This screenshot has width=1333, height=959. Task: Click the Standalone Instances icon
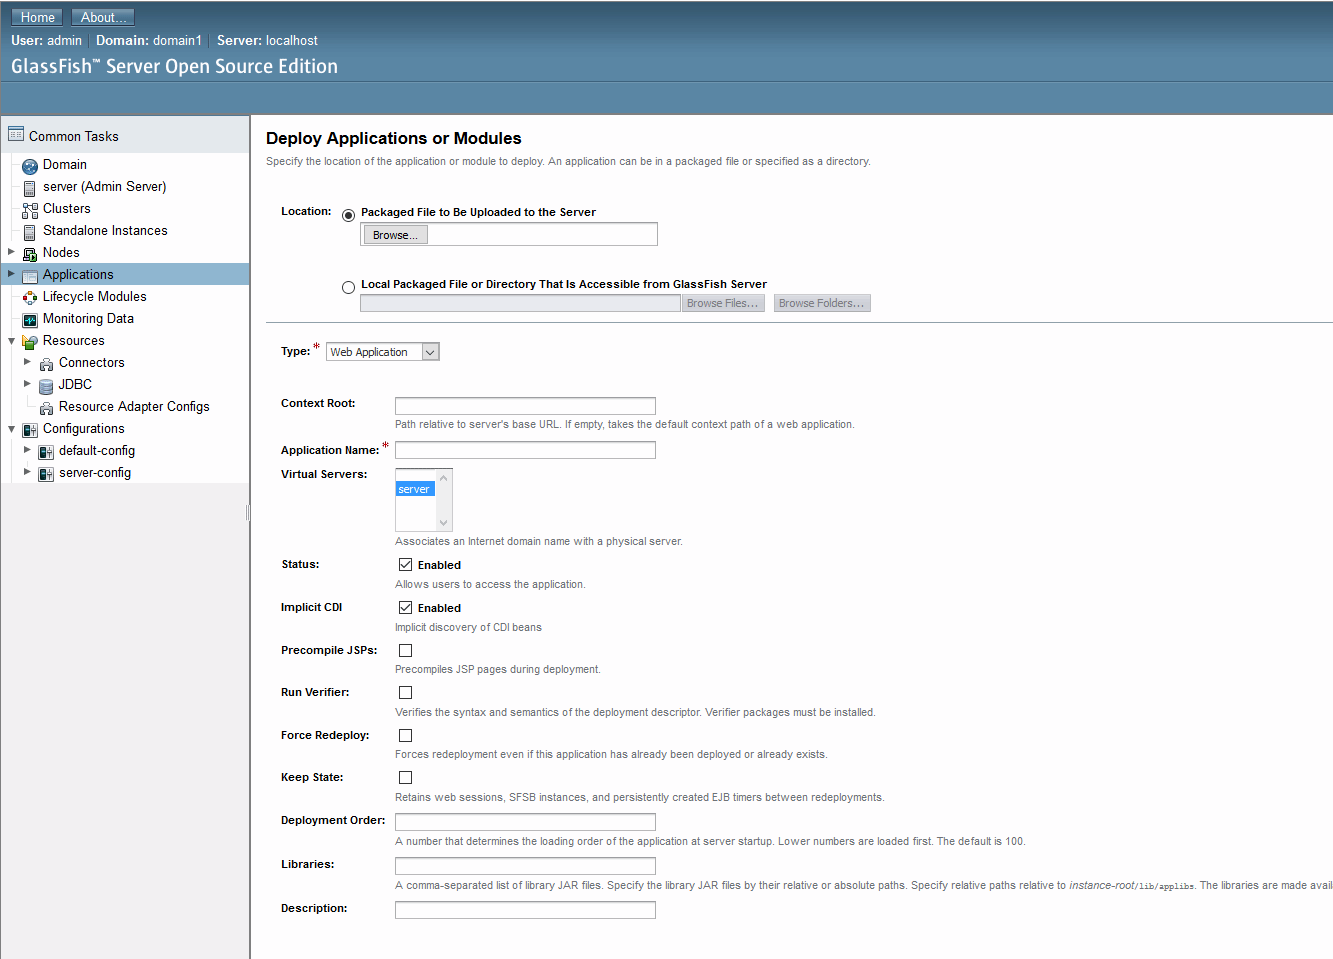[x=30, y=230]
